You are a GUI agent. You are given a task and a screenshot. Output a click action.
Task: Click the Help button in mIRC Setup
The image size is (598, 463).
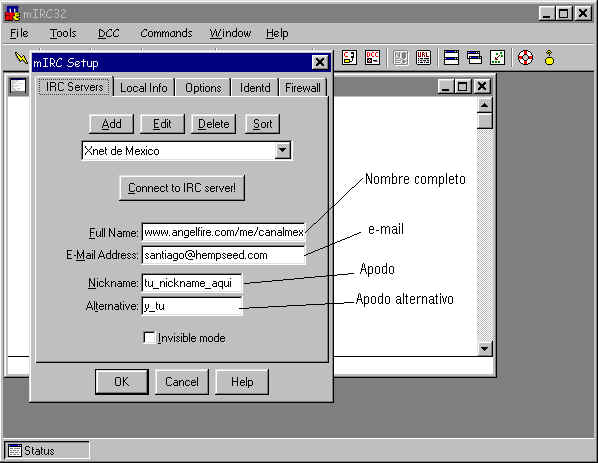coord(242,381)
